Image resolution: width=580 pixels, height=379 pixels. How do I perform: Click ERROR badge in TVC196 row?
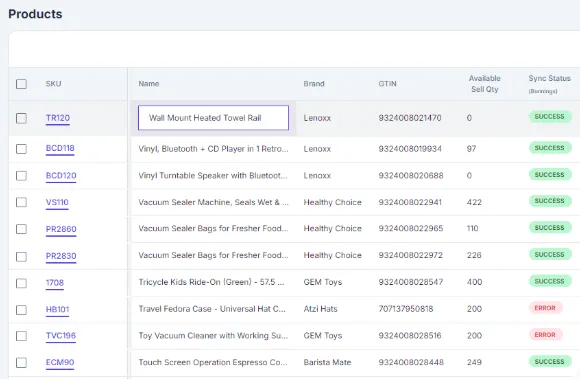pyautogui.click(x=545, y=335)
